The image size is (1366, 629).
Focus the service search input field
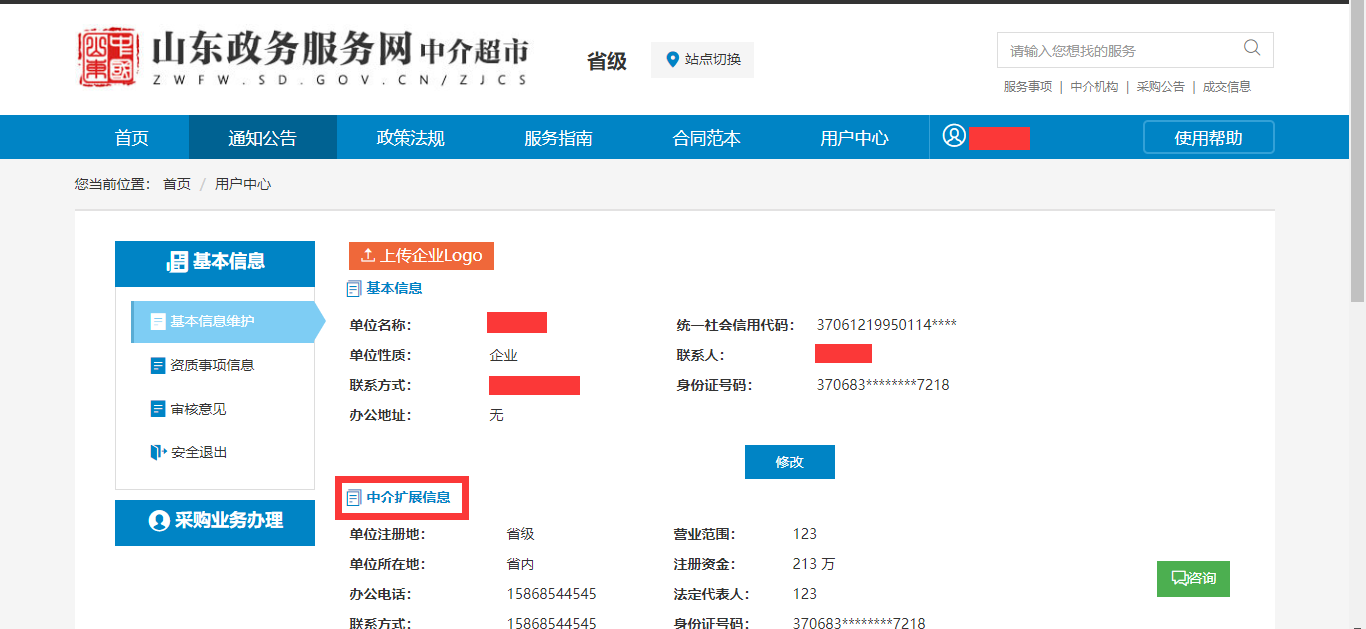[1120, 50]
